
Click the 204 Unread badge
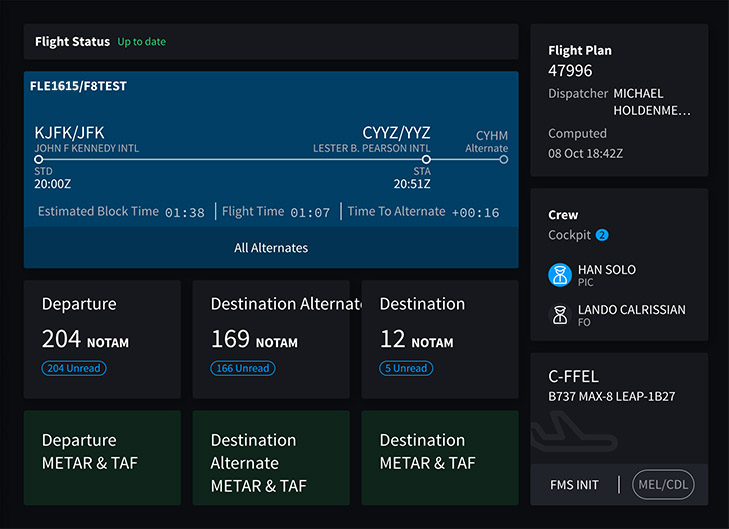pyautogui.click(x=74, y=368)
